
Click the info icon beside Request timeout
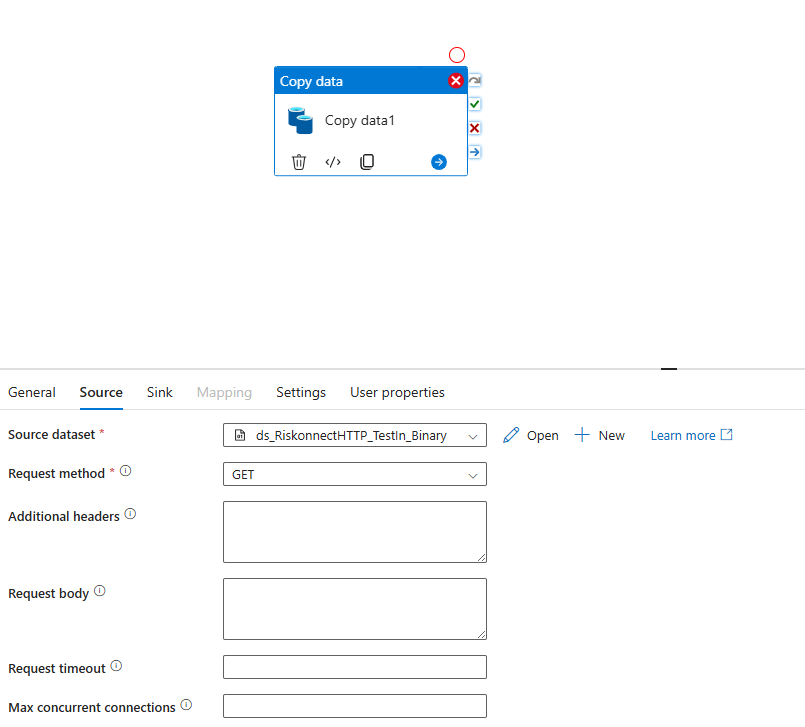117,666
